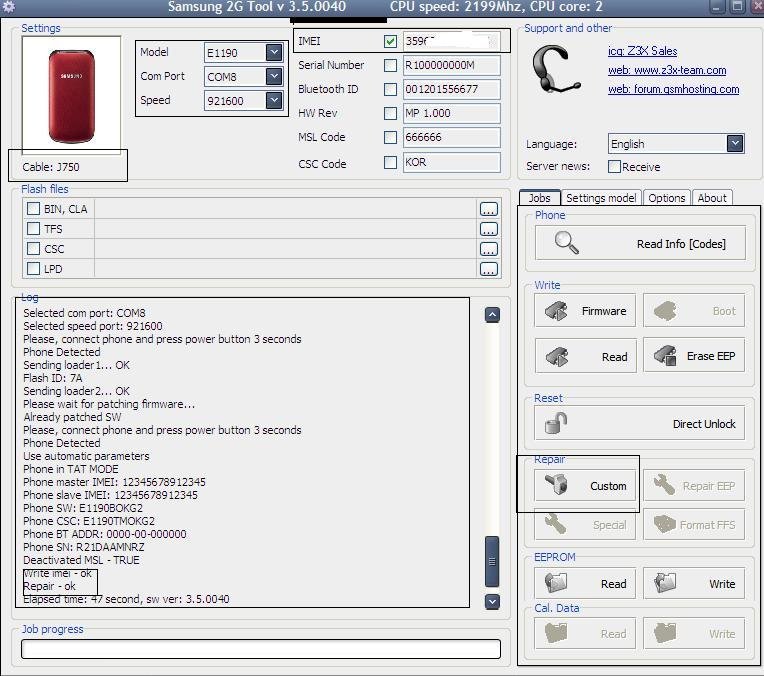Expand the Com Port dropdown
764x676 pixels.
(x=273, y=77)
